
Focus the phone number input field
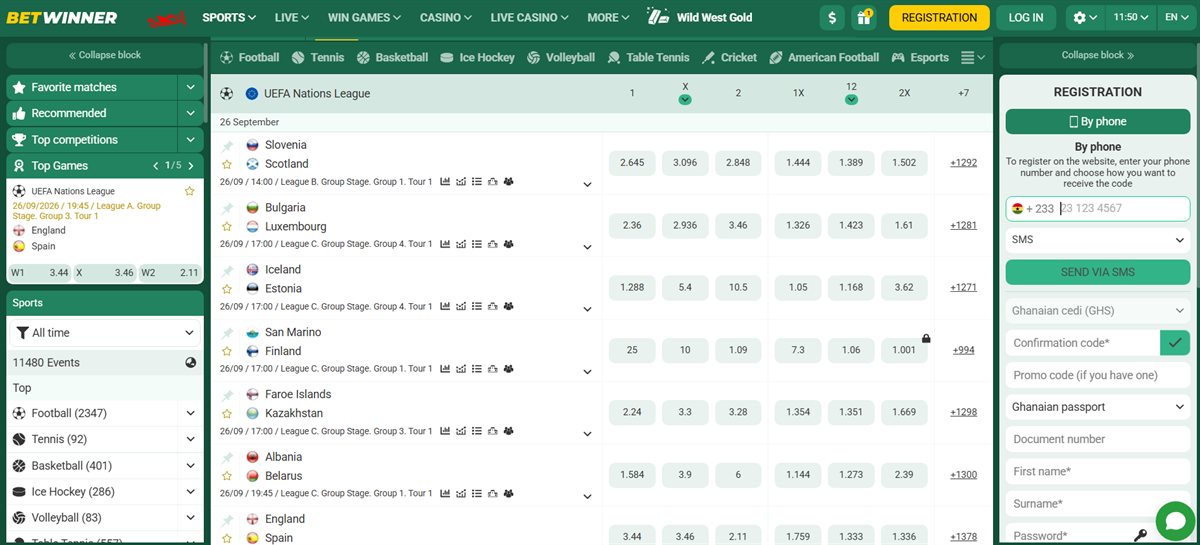click(x=1123, y=209)
